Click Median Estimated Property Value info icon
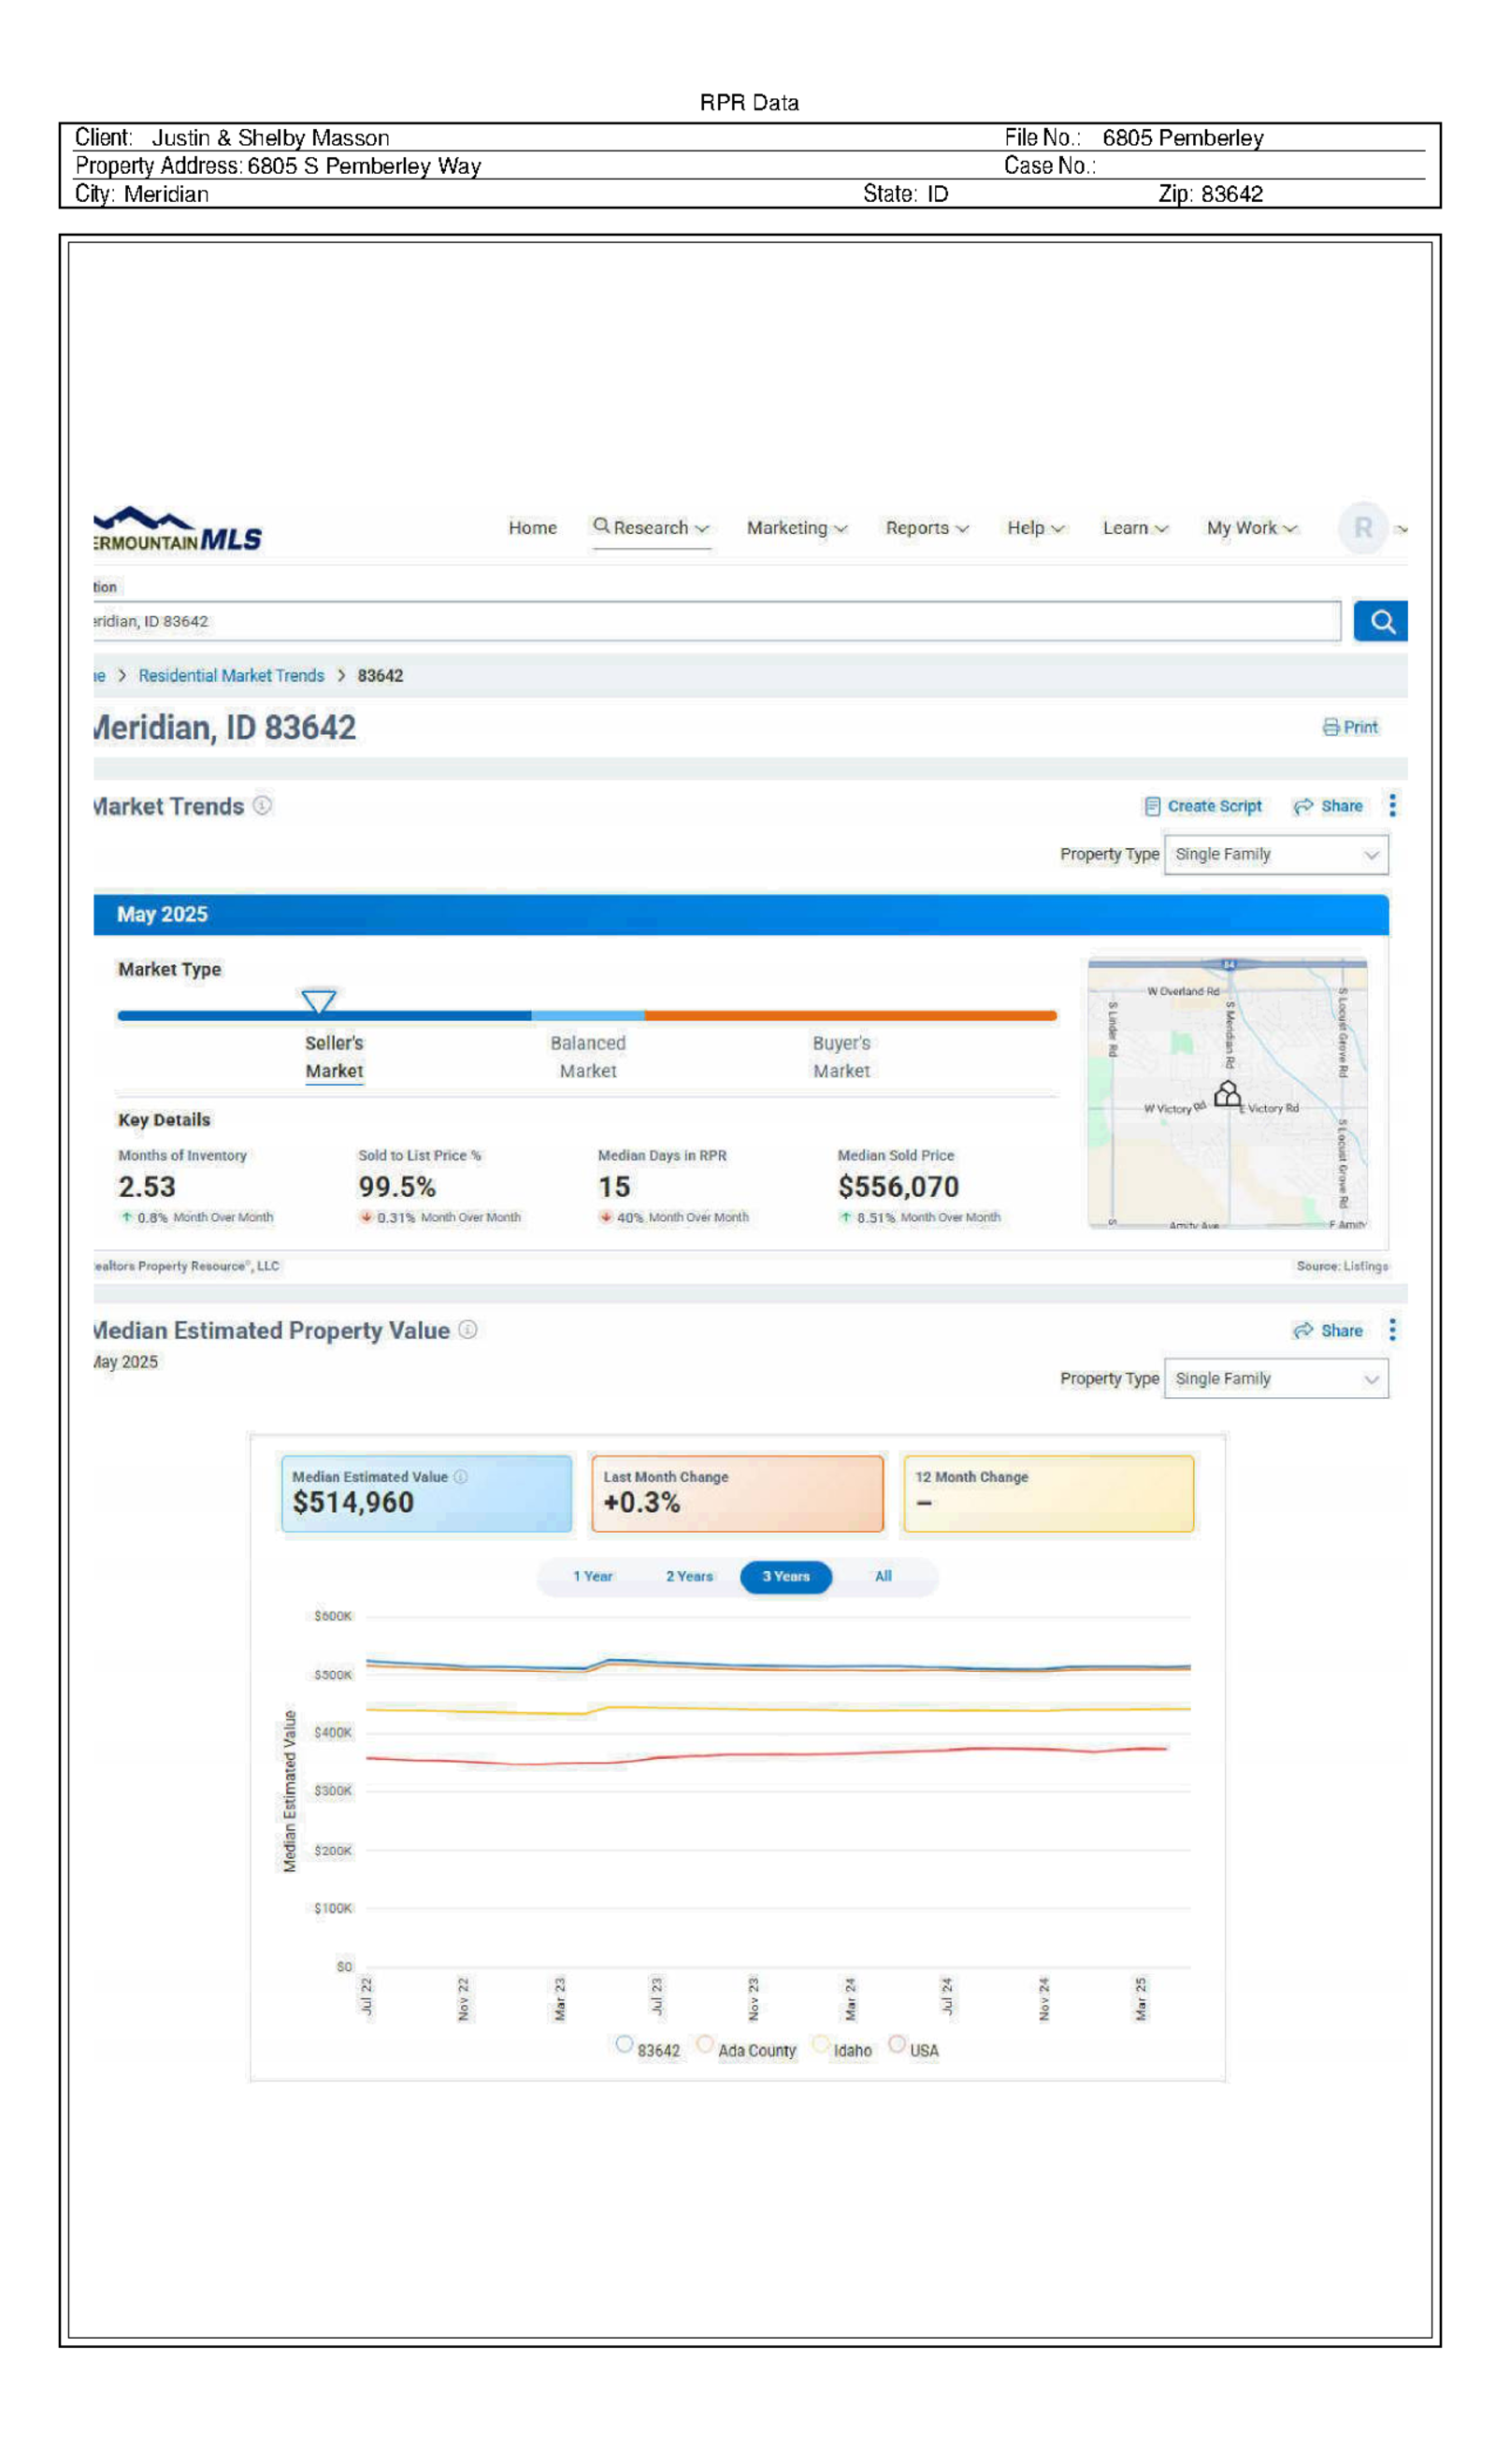The width and height of the screenshot is (1496, 2464). (x=467, y=1329)
